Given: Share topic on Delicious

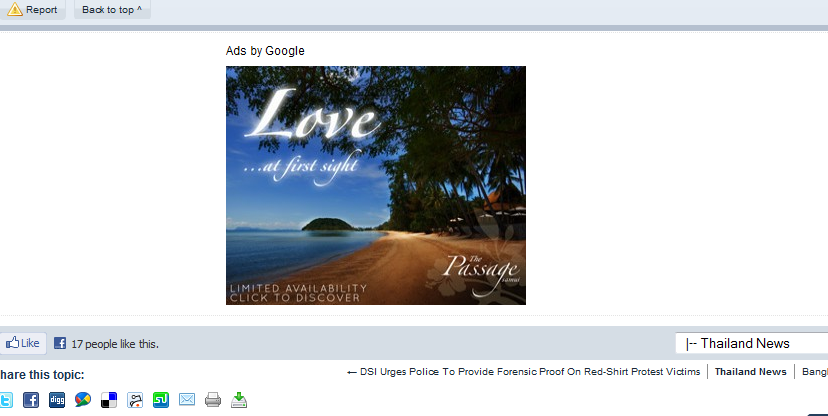Looking at the screenshot, I should [x=109, y=400].
